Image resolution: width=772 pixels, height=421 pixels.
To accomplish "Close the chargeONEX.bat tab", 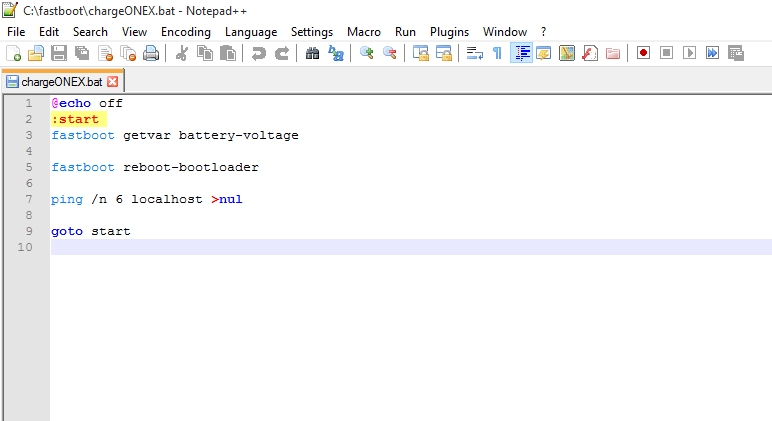I will click(113, 82).
